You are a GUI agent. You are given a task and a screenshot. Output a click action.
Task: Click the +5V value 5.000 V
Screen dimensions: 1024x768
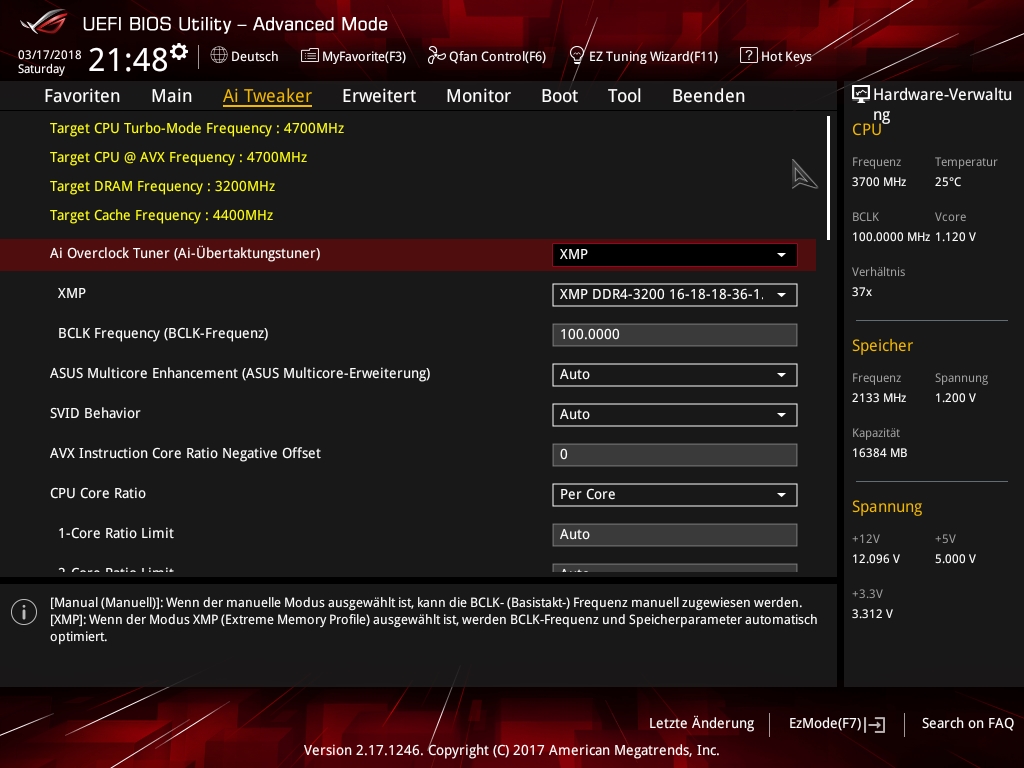[x=955, y=559]
